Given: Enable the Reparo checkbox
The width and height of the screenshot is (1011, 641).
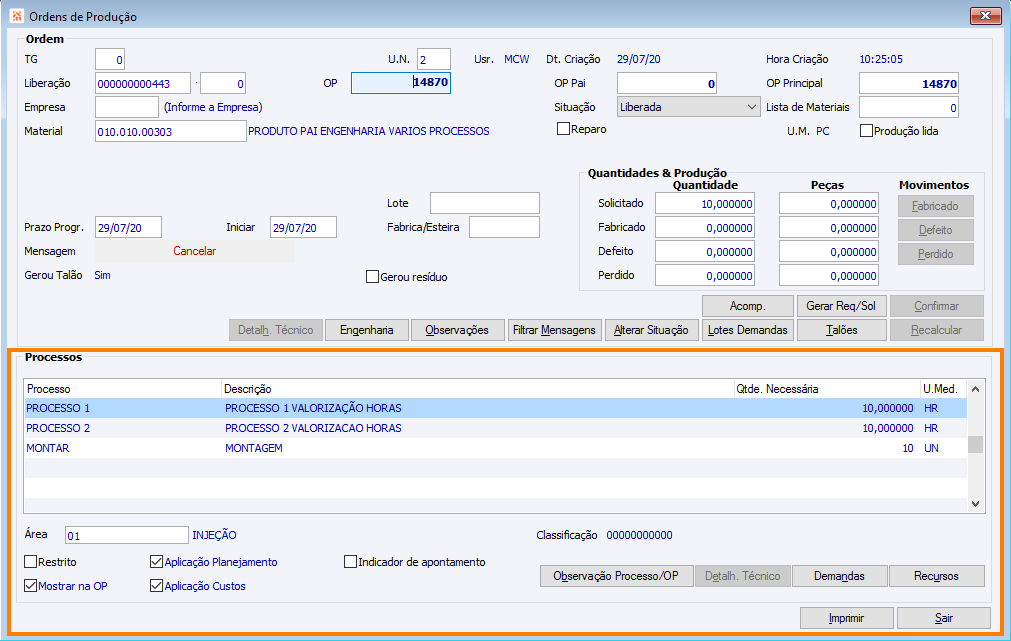Looking at the screenshot, I should (564, 129).
